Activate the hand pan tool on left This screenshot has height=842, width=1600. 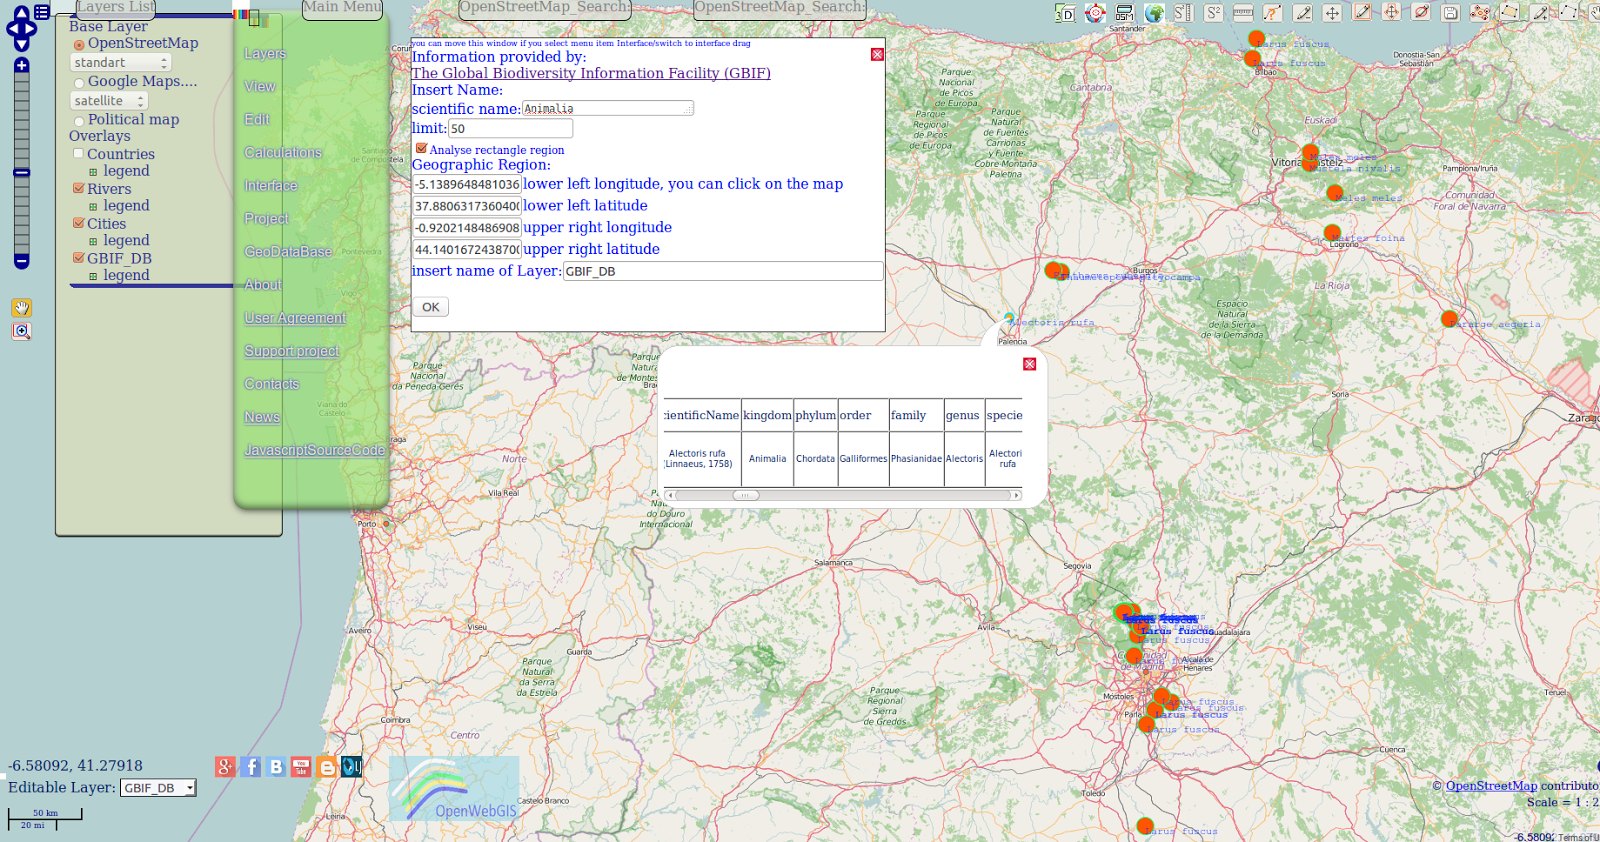tap(21, 308)
